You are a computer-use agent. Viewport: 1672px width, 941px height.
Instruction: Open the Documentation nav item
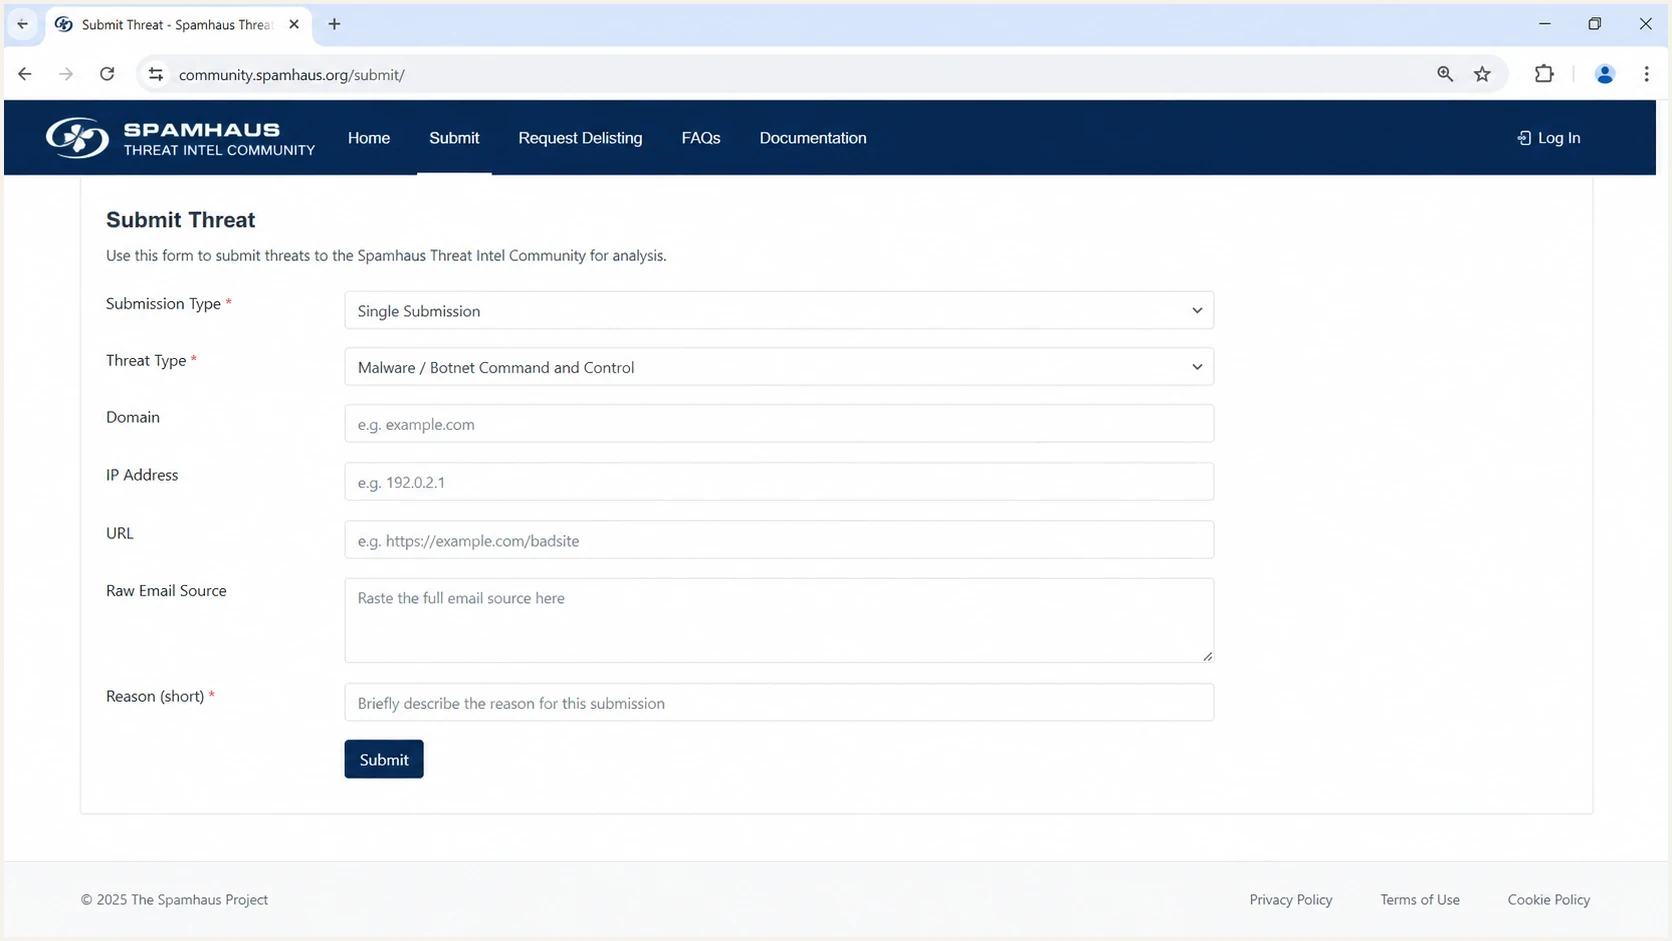(x=813, y=138)
